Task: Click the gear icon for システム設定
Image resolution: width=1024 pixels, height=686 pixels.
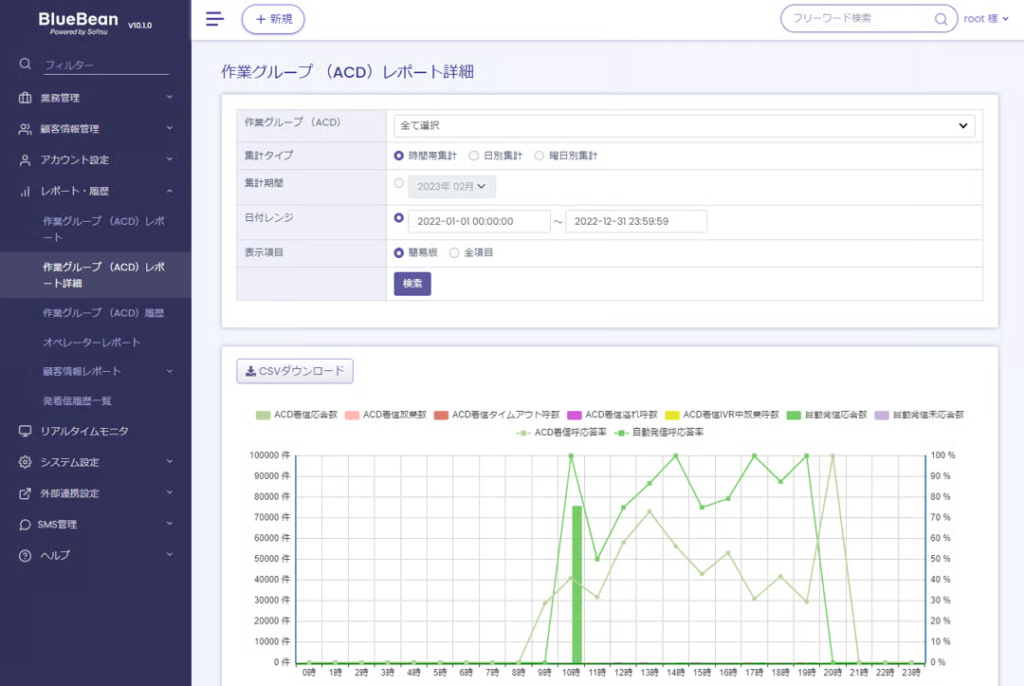Action: [x=25, y=462]
